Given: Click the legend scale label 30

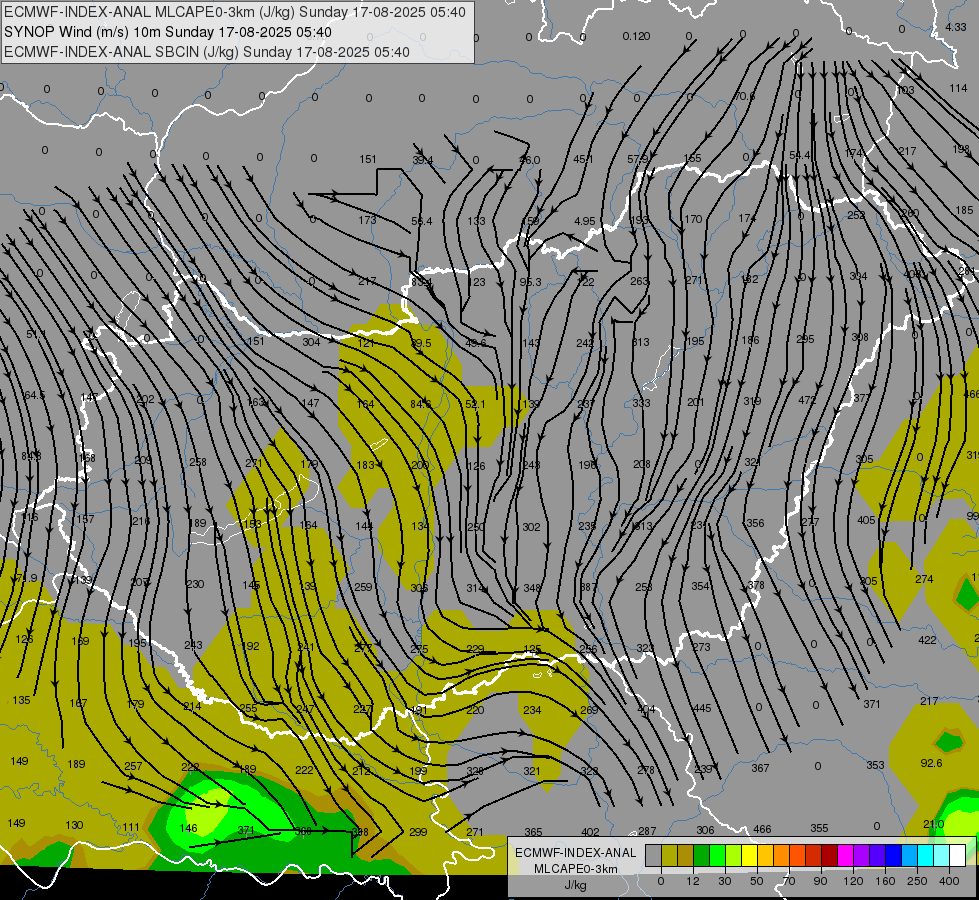Looking at the screenshot, I should click(725, 881).
